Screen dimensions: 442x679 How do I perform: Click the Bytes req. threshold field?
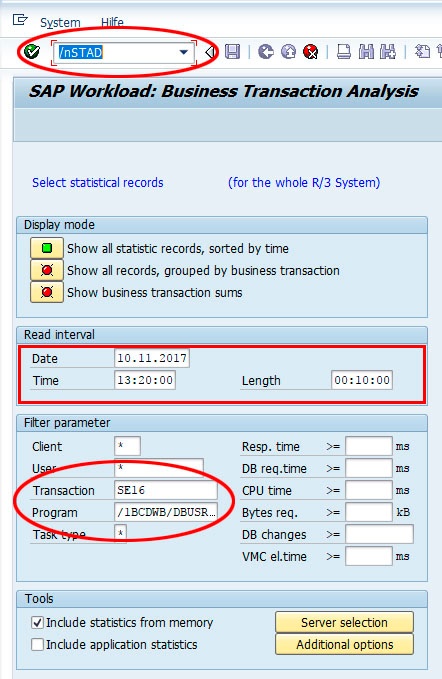tap(369, 512)
